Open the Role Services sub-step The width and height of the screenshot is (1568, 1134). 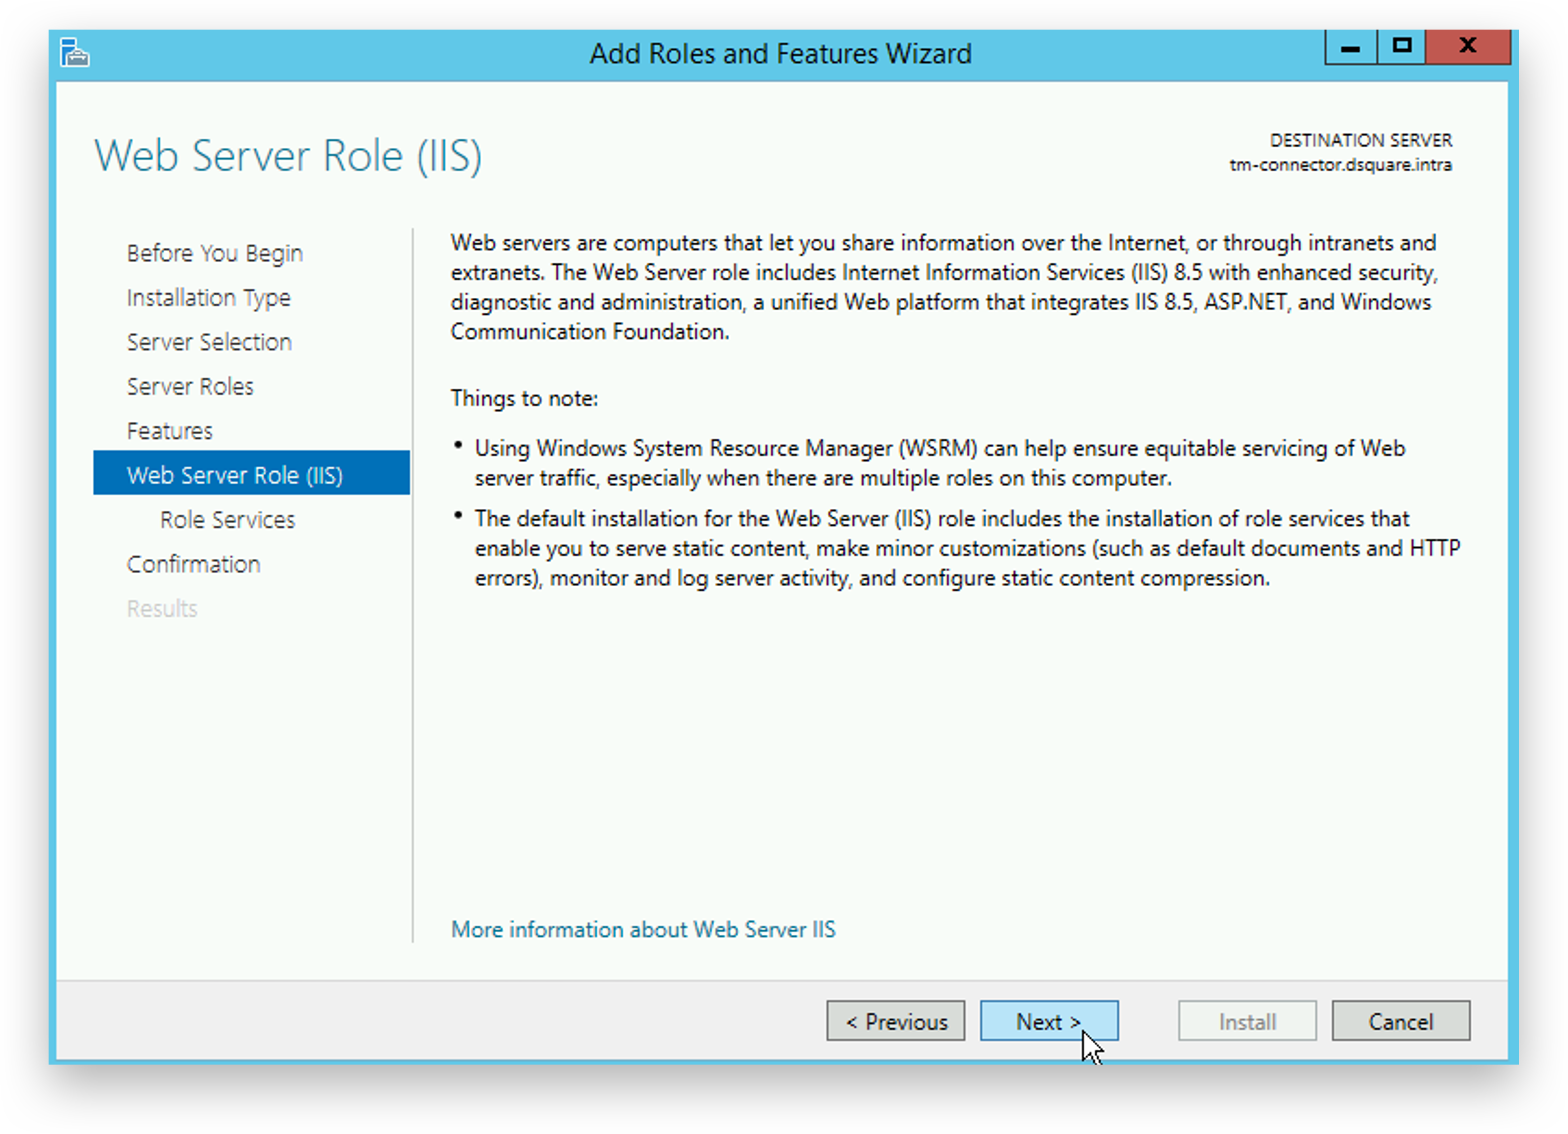(x=227, y=520)
